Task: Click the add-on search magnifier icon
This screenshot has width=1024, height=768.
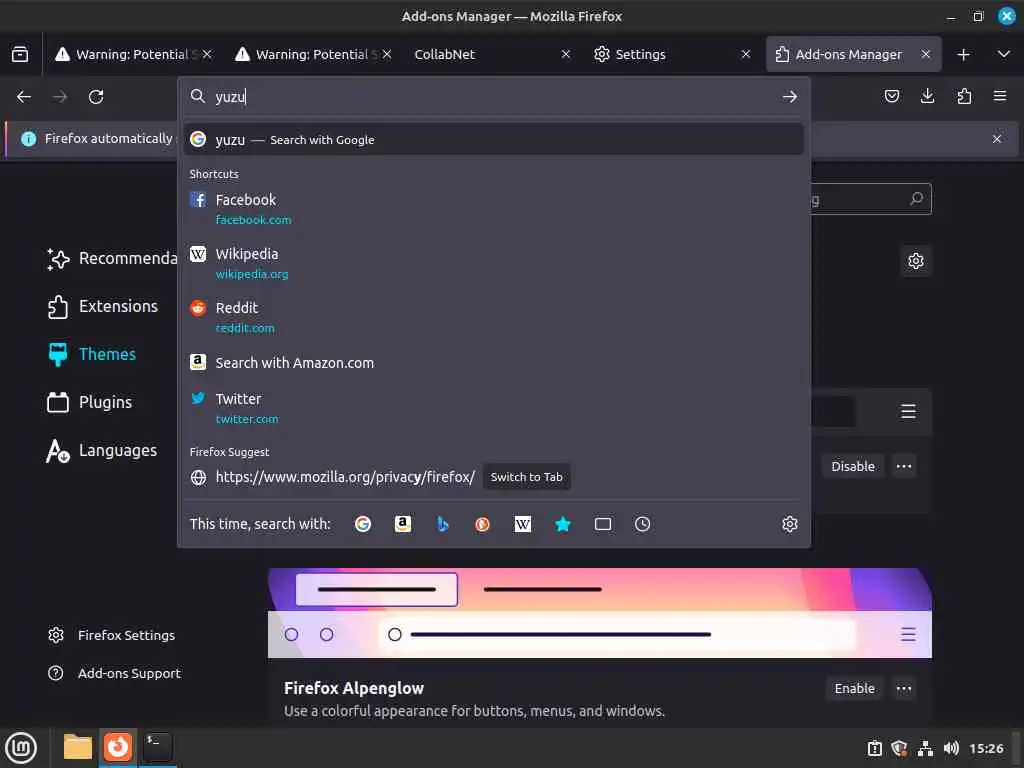Action: pyautogui.click(x=916, y=199)
